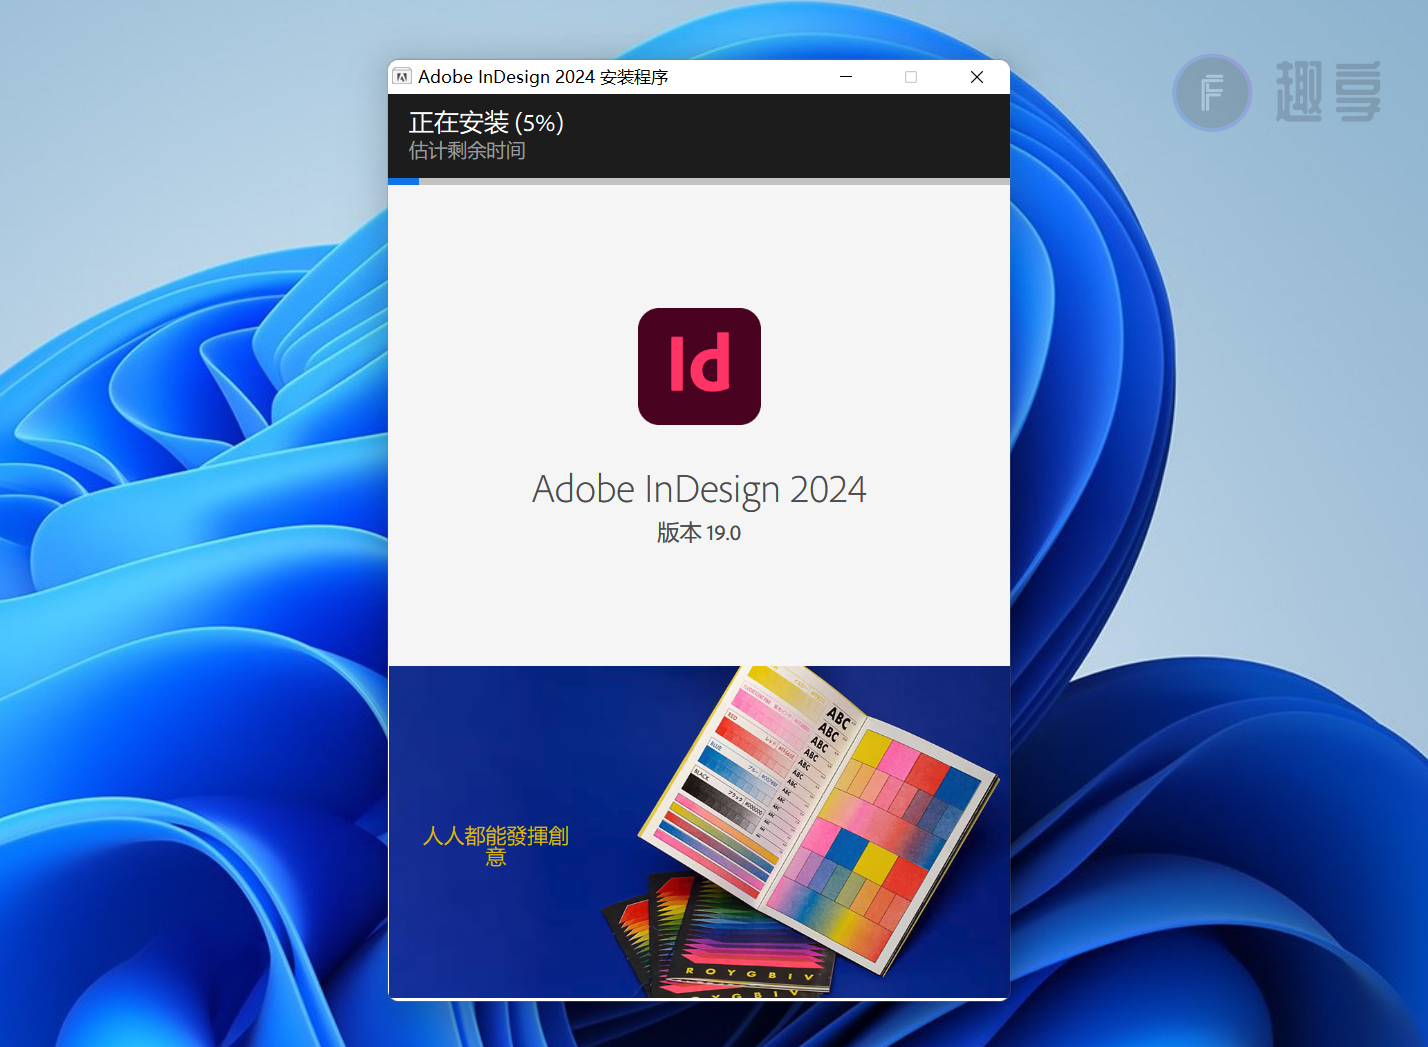
Task: Click the '估计剩余时间' label
Action: (467, 151)
